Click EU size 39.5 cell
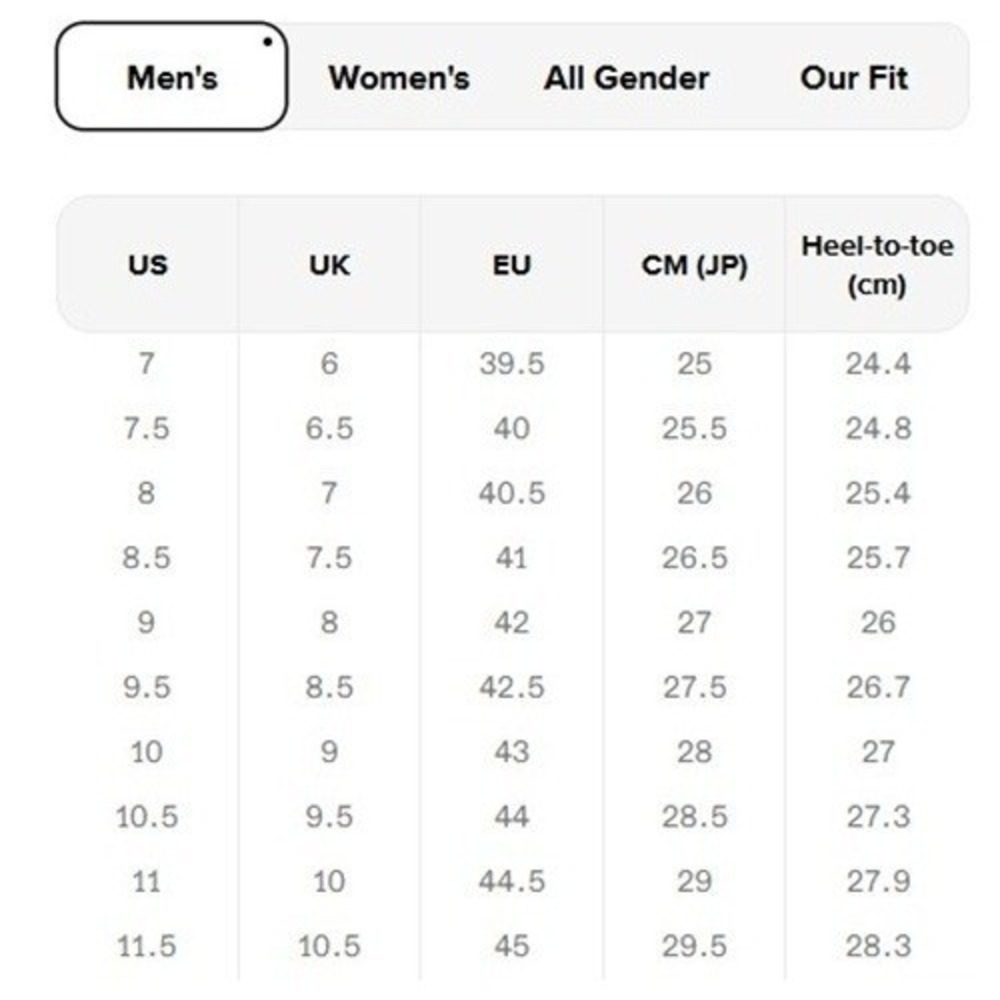Image resolution: width=1000 pixels, height=1000 pixels. [511, 364]
